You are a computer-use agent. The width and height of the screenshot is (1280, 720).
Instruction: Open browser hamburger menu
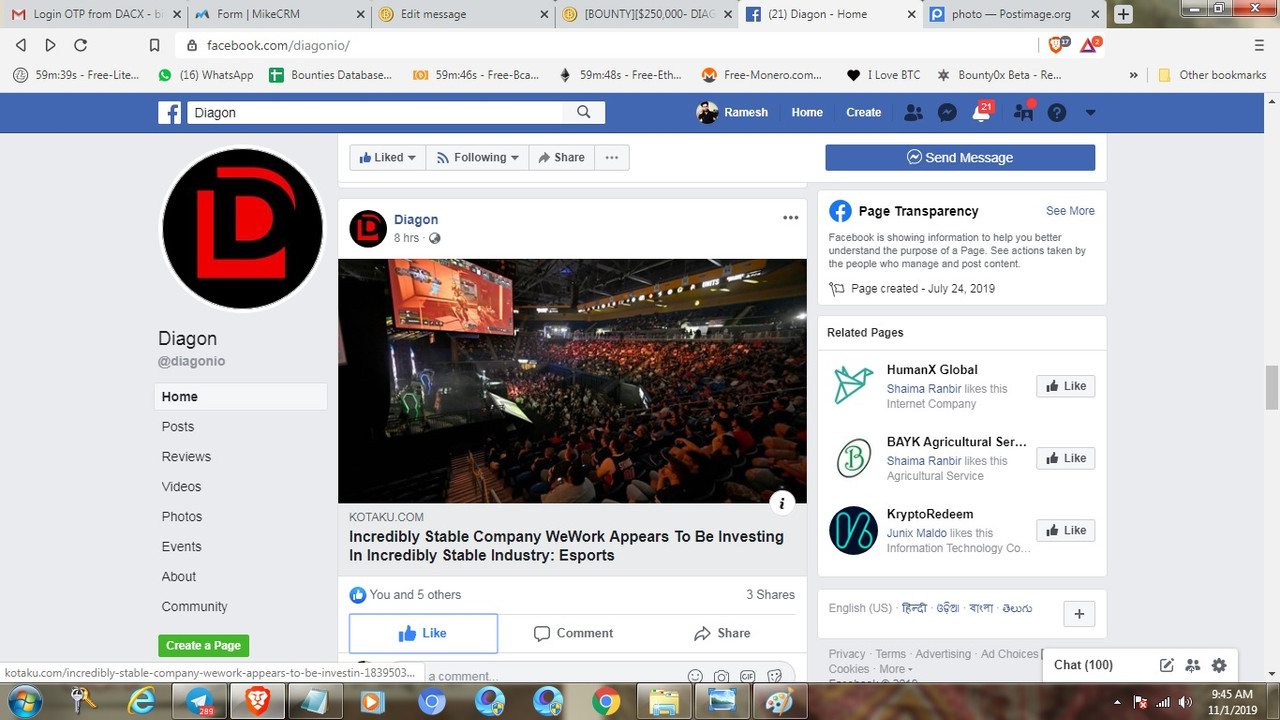click(x=1259, y=45)
